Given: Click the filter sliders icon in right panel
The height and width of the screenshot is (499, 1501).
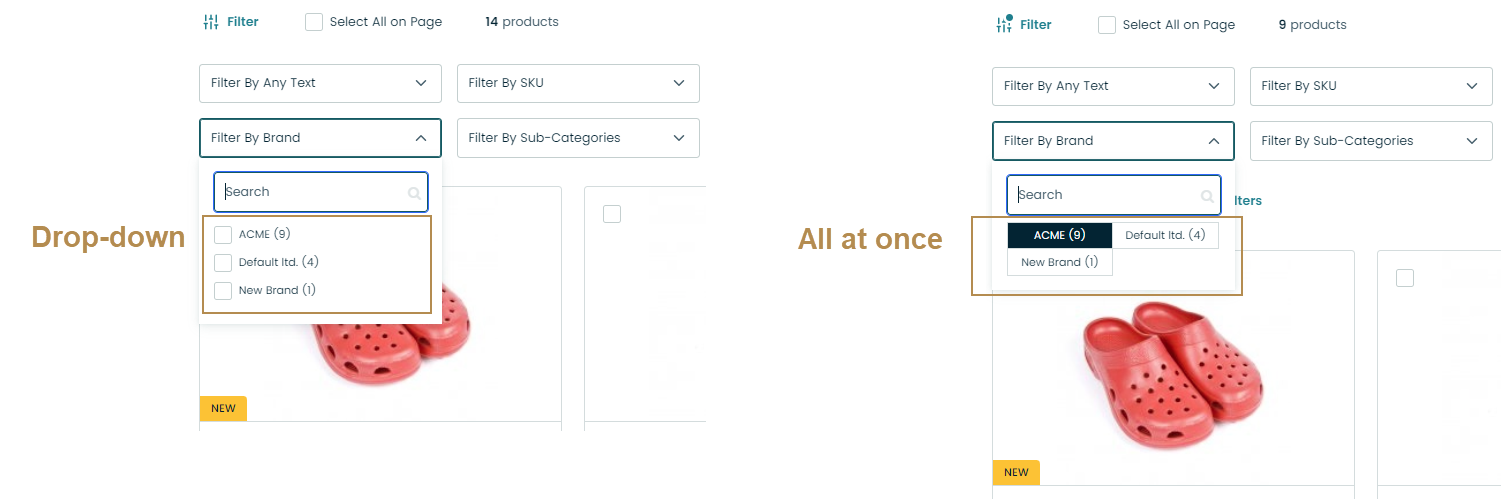Looking at the screenshot, I should coord(1004,24).
